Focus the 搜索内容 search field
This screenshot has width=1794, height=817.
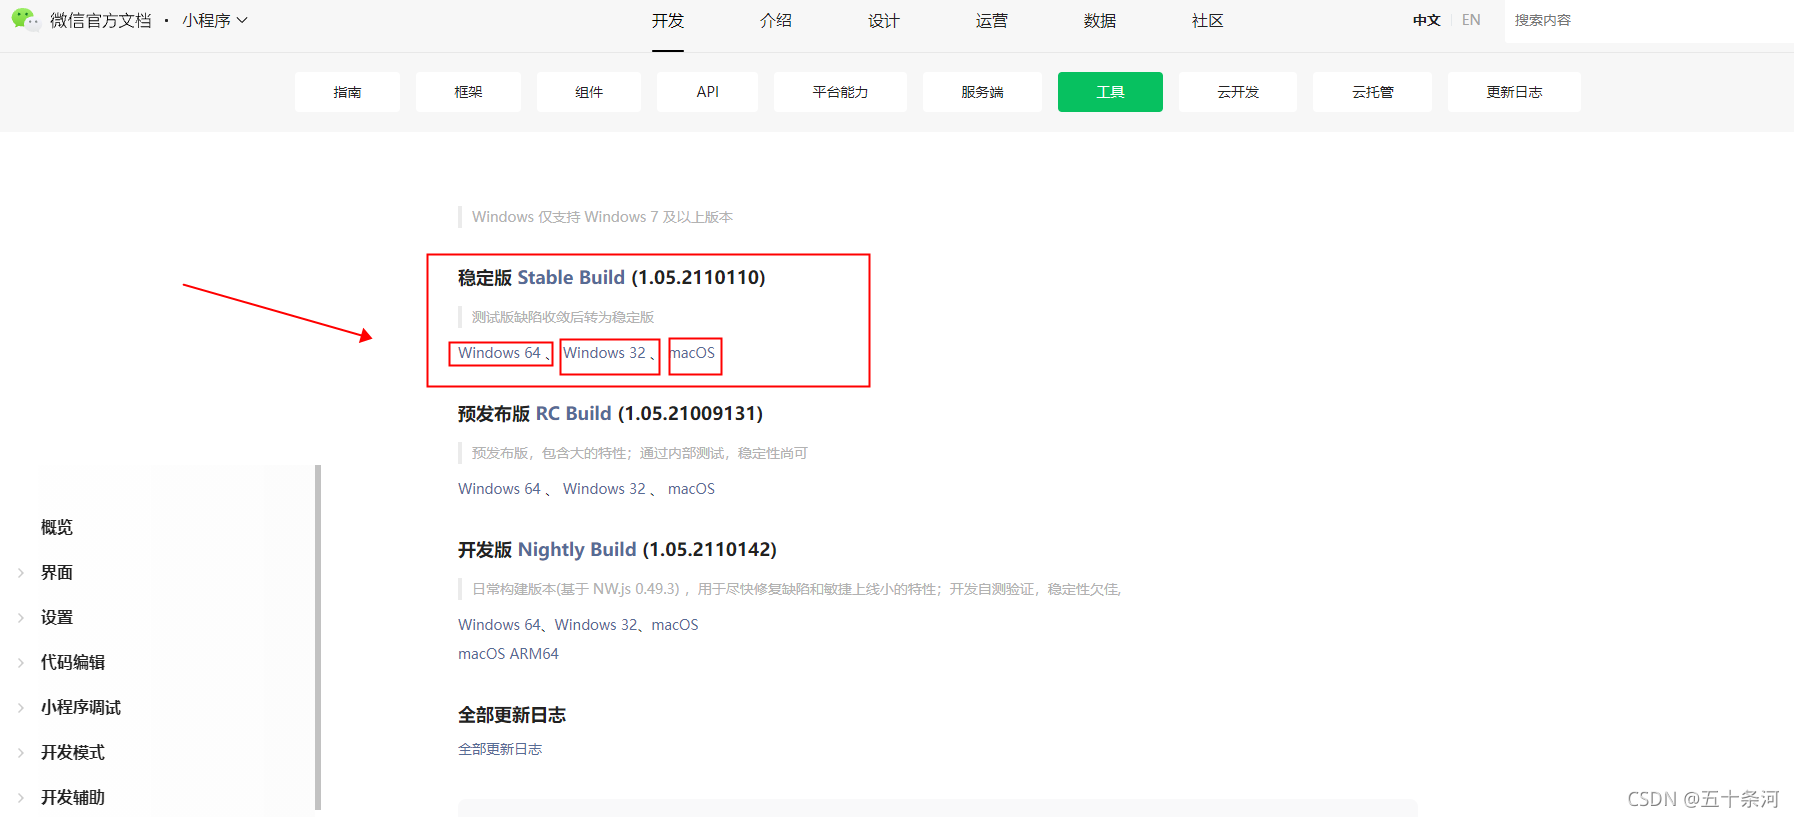click(1648, 21)
